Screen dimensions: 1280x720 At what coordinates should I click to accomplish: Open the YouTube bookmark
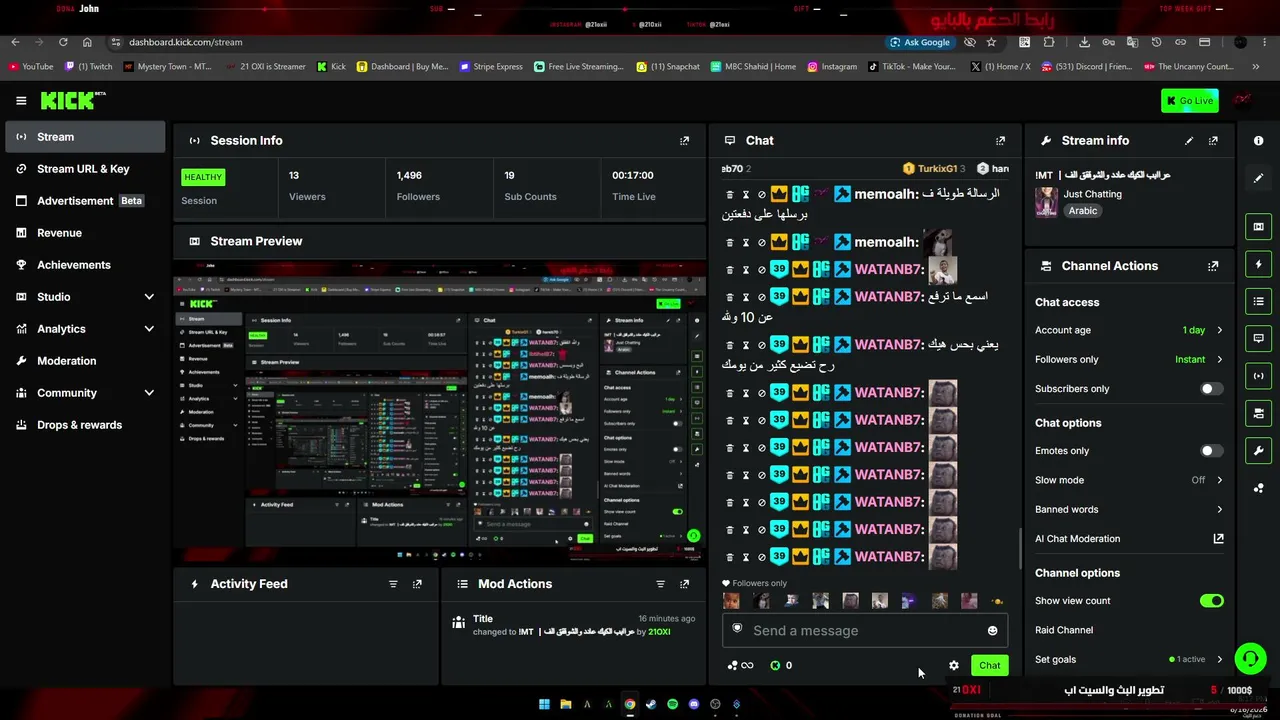click(30, 67)
